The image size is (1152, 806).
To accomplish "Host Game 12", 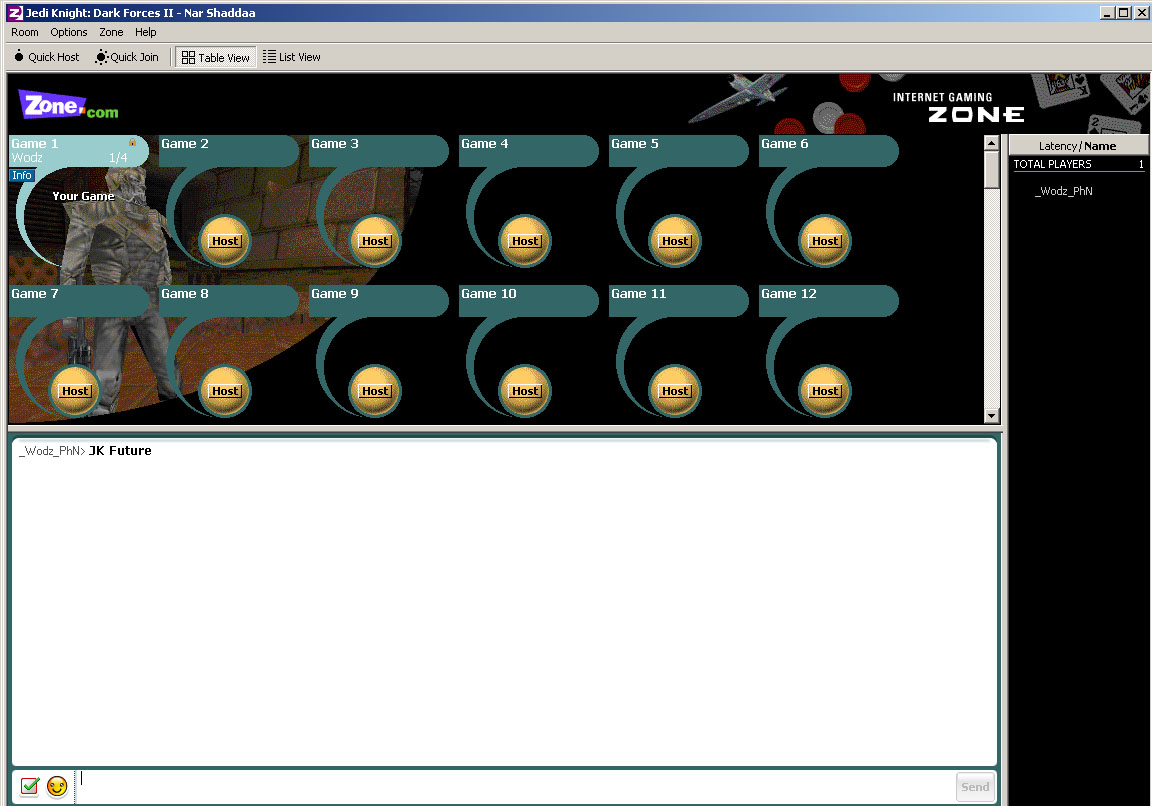I will pyautogui.click(x=824, y=391).
